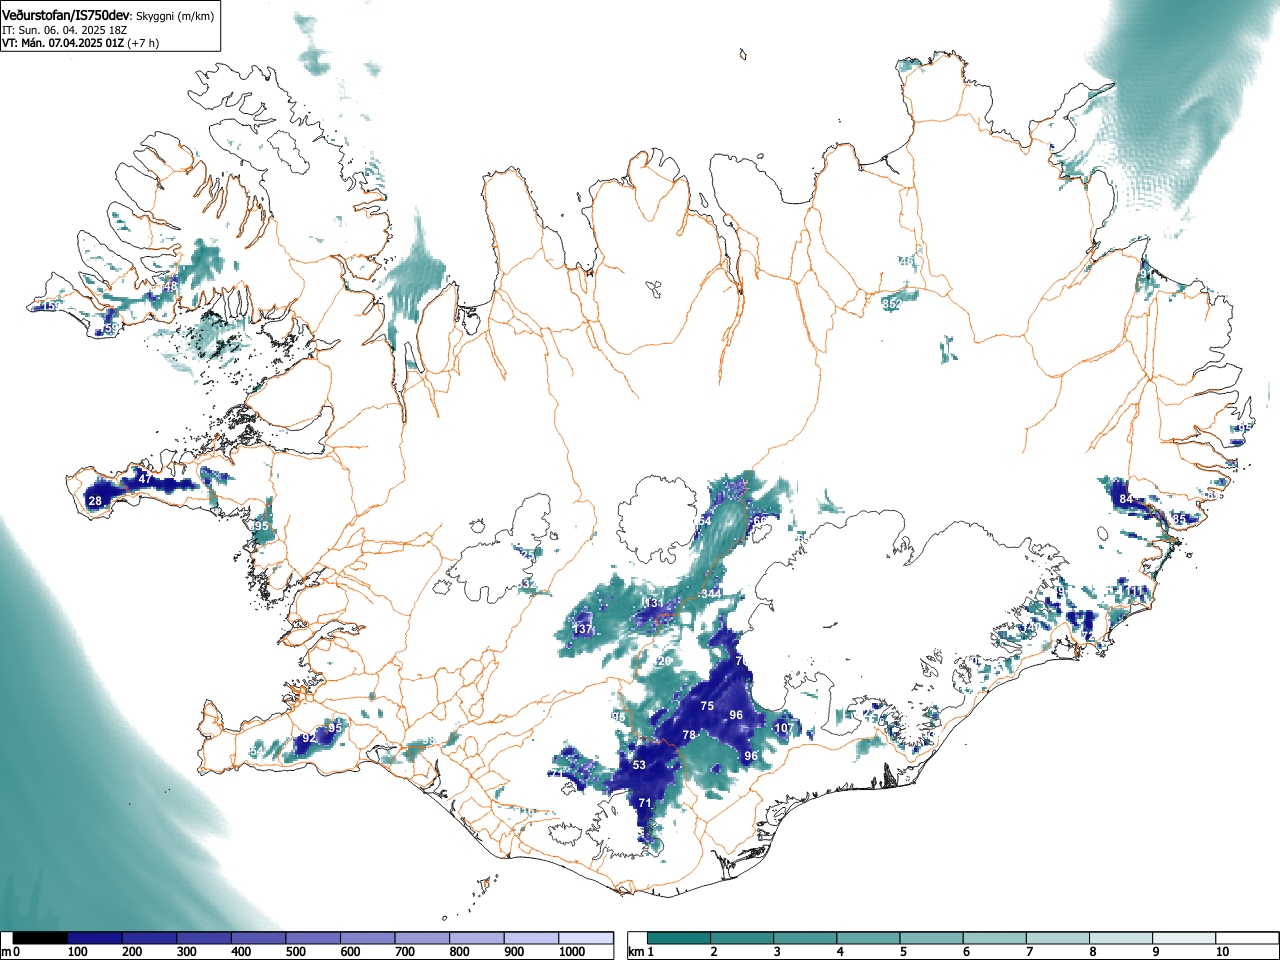Click the visibility value '852' in the north

892,303
